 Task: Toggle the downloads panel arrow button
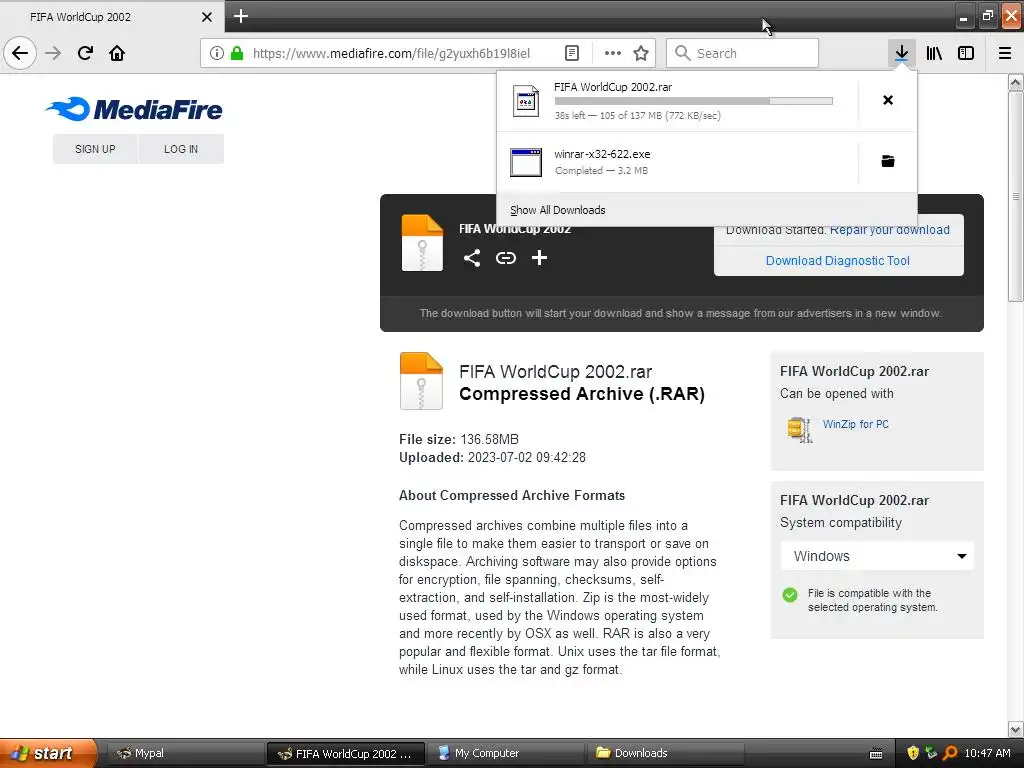click(901, 53)
